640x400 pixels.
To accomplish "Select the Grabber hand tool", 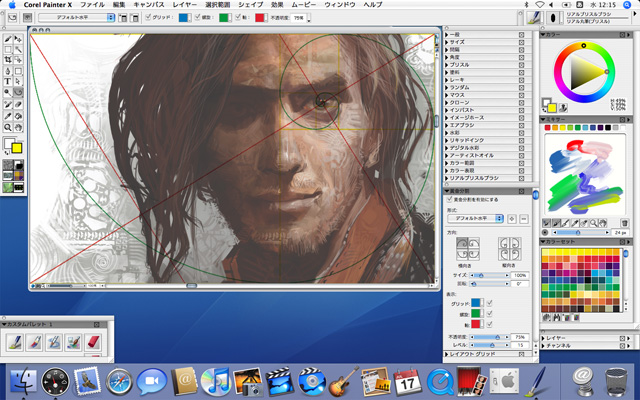I will coord(18,128).
